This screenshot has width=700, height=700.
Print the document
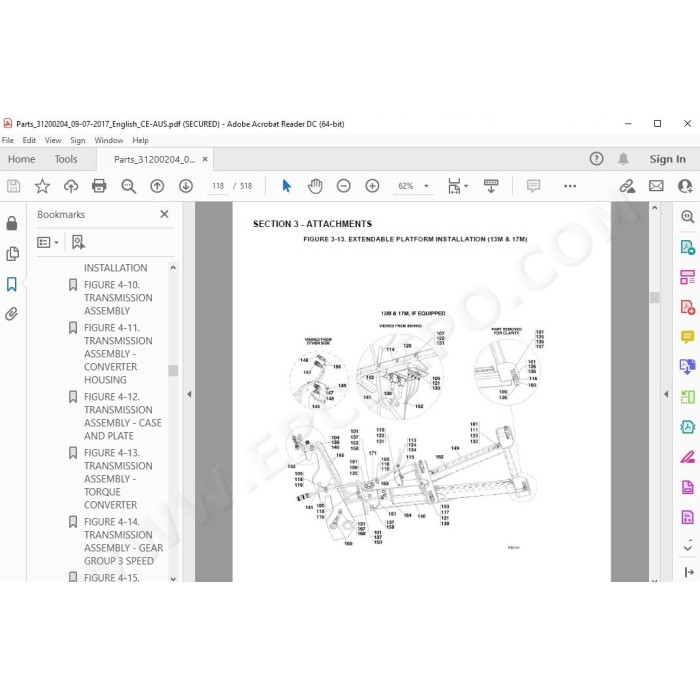99,186
